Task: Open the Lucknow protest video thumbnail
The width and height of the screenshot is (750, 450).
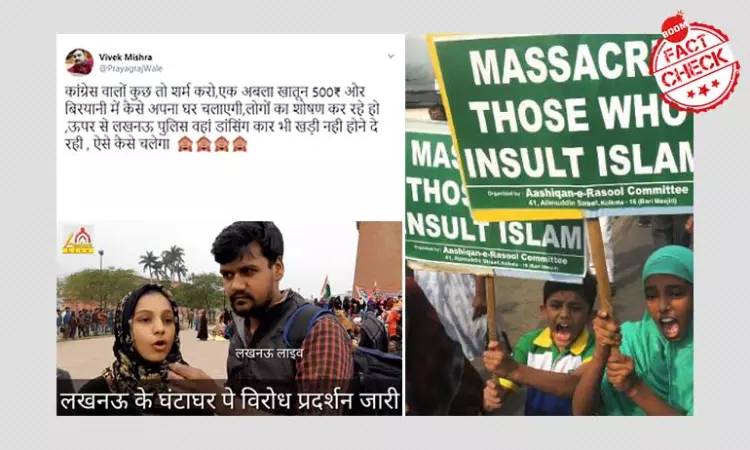Action: (229, 318)
